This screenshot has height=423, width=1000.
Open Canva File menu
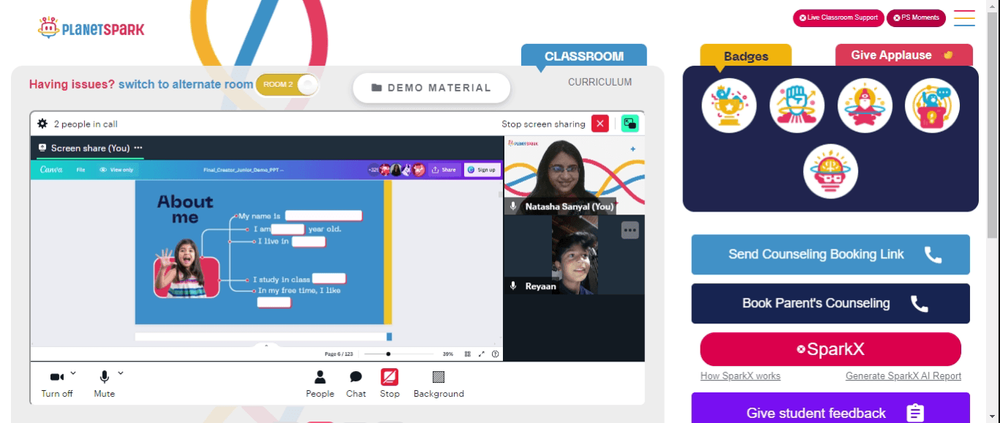pos(81,170)
